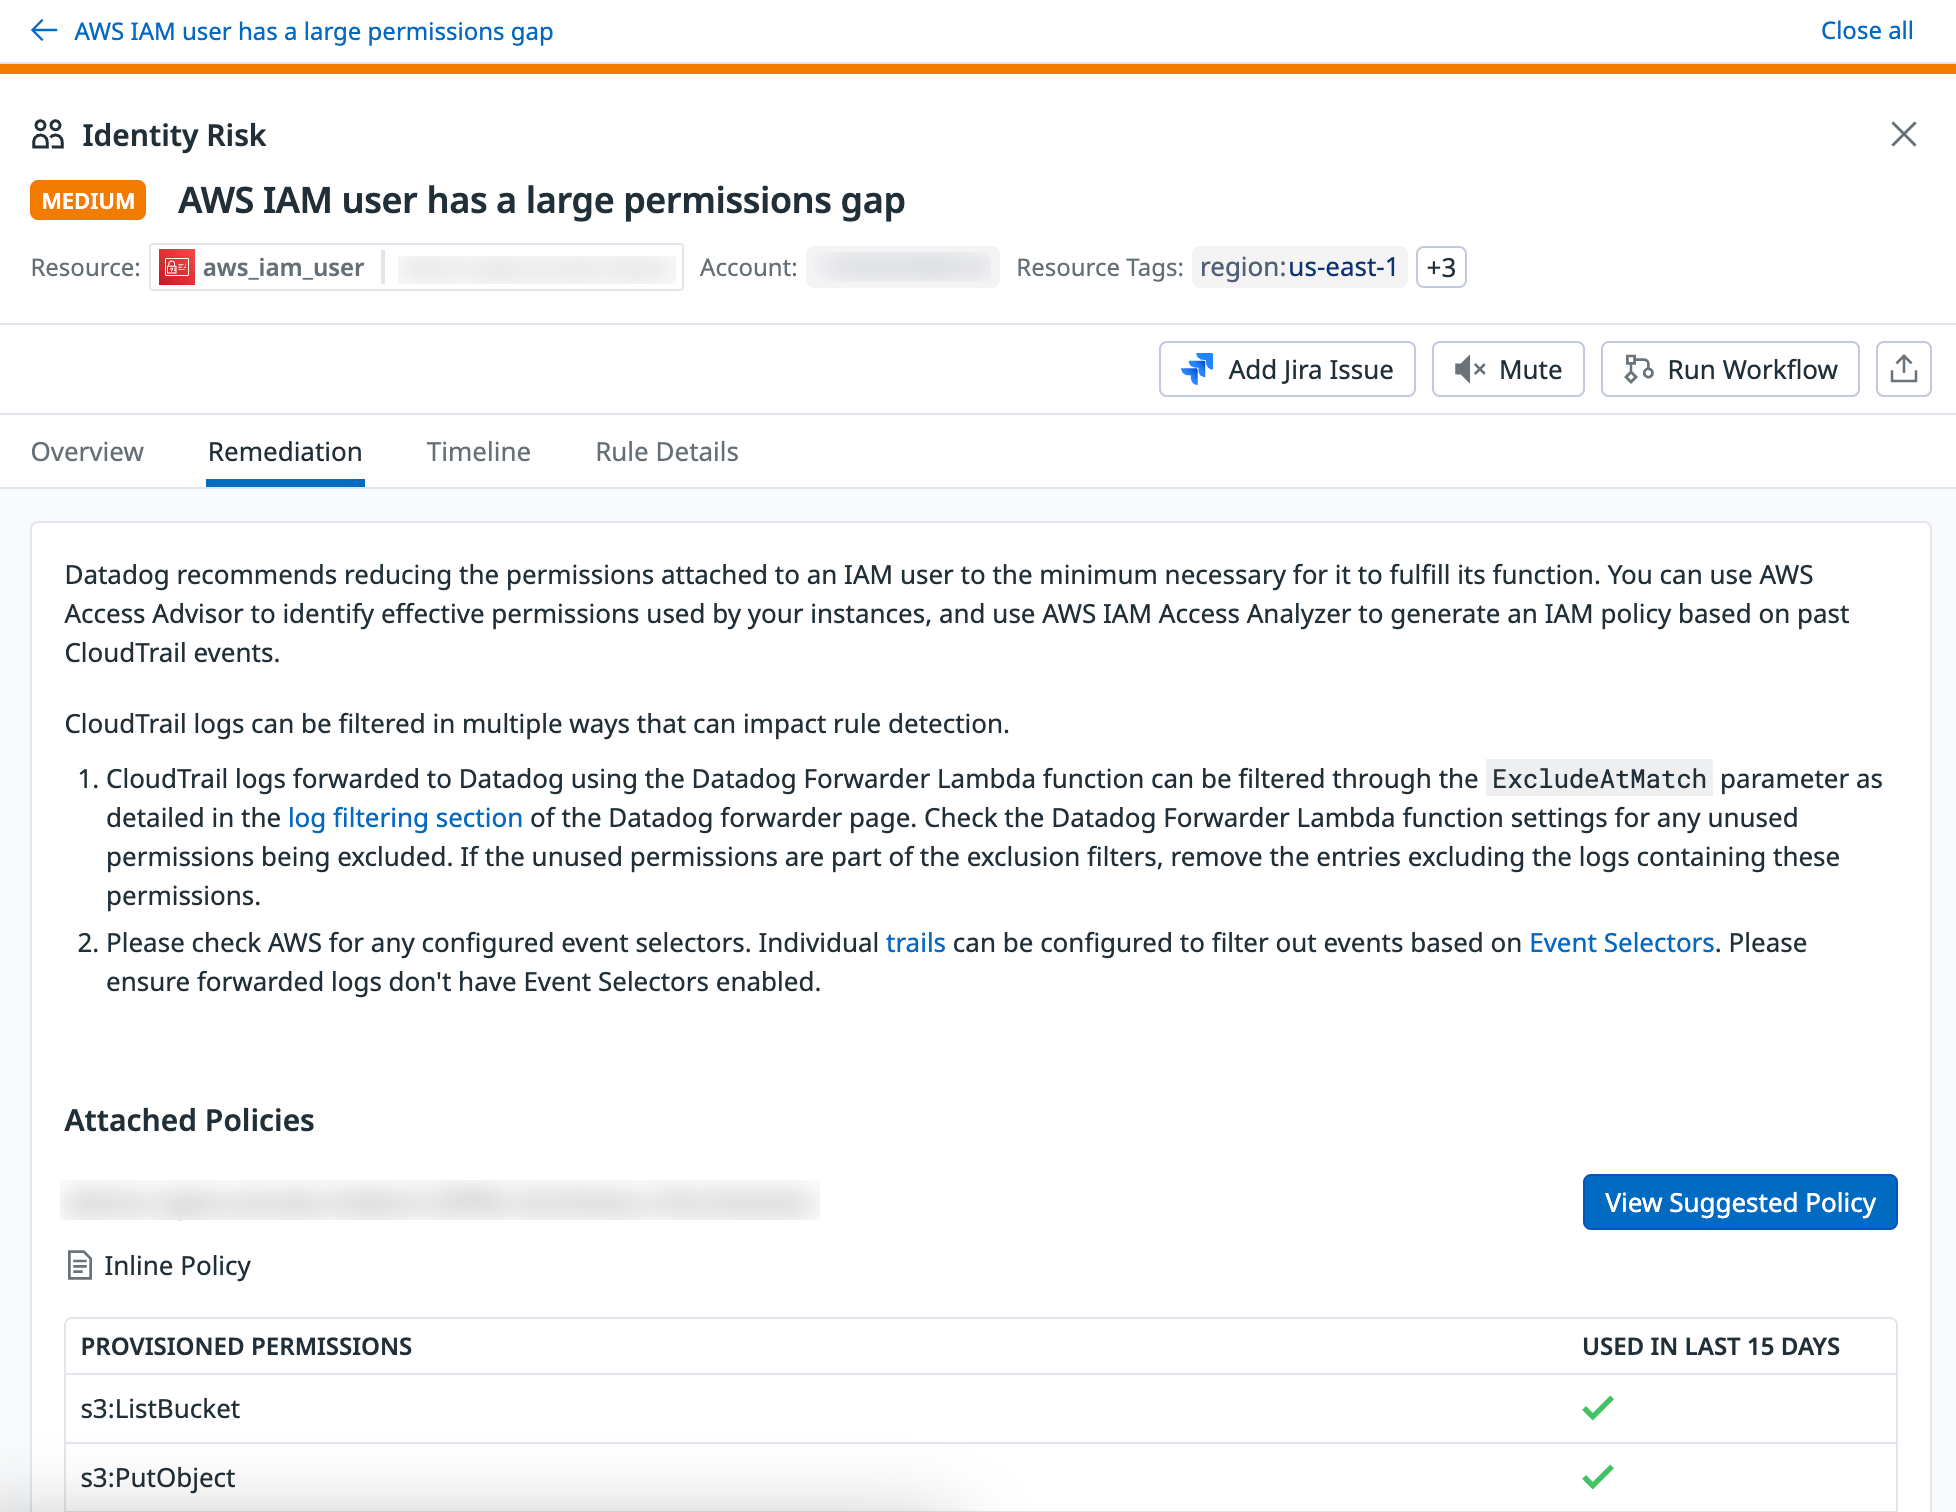Click the blurred Account value
The height and width of the screenshot is (1512, 1956).
(x=902, y=267)
